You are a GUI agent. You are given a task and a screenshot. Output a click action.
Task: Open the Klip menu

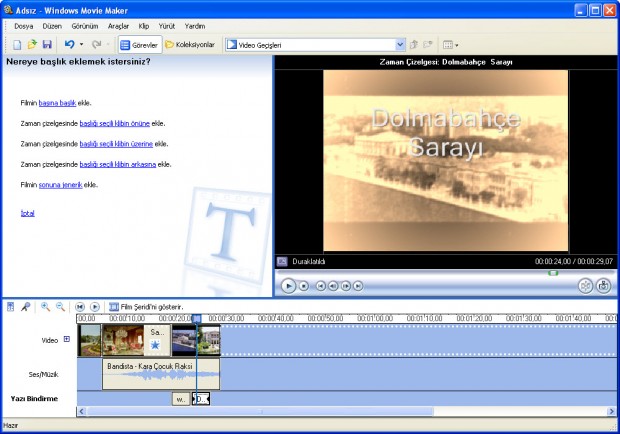coord(144,26)
